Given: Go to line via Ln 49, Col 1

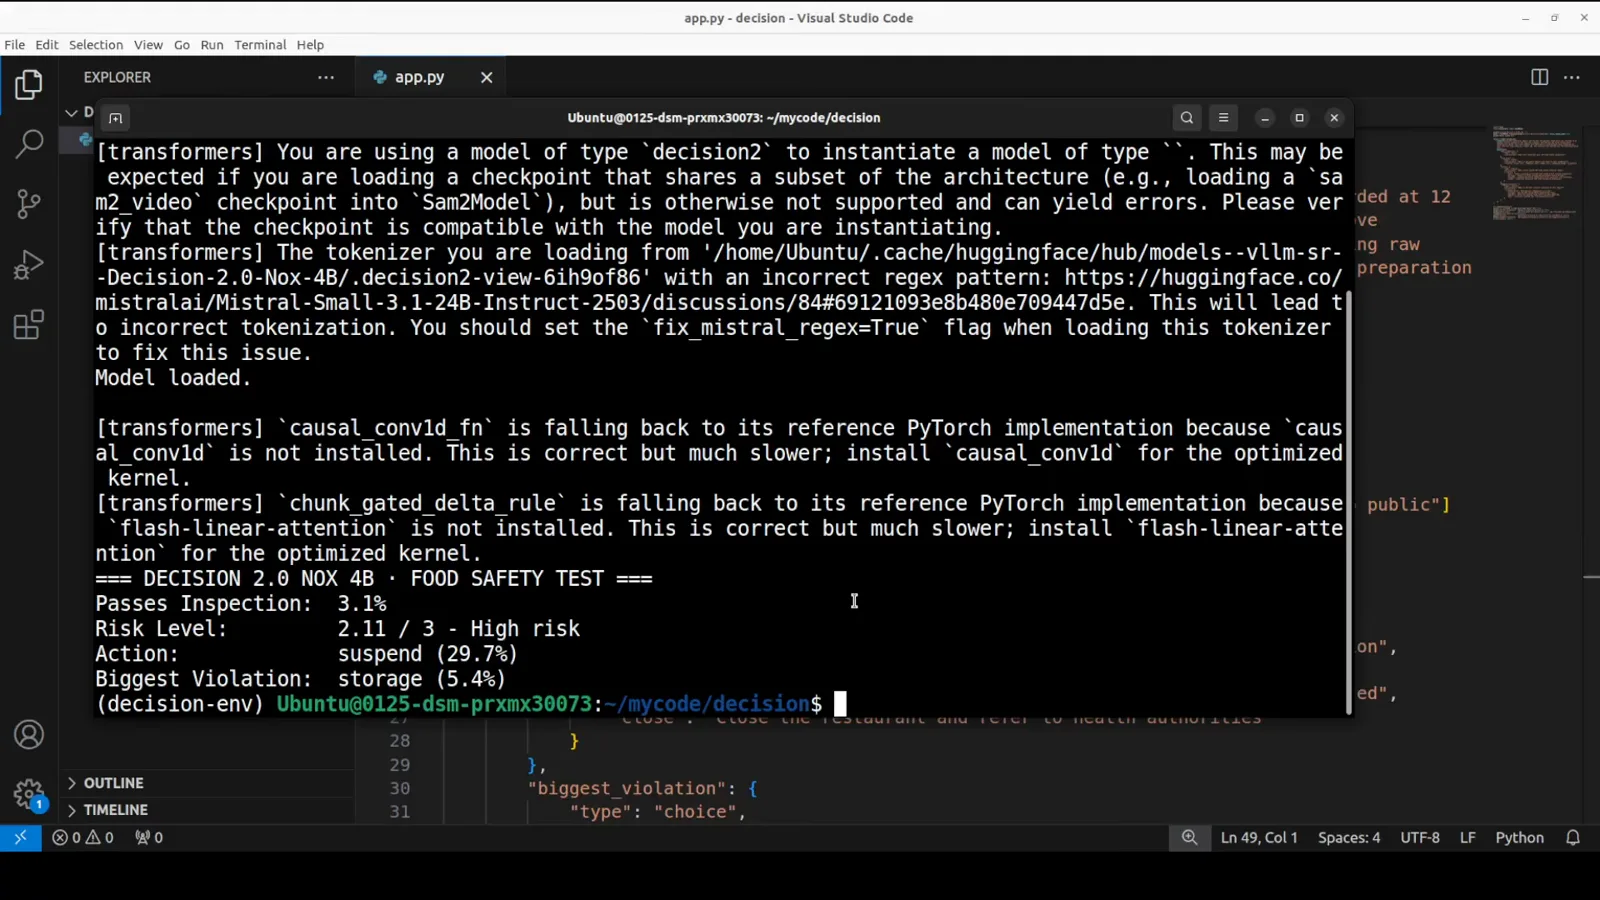Looking at the screenshot, I should click(x=1259, y=838).
